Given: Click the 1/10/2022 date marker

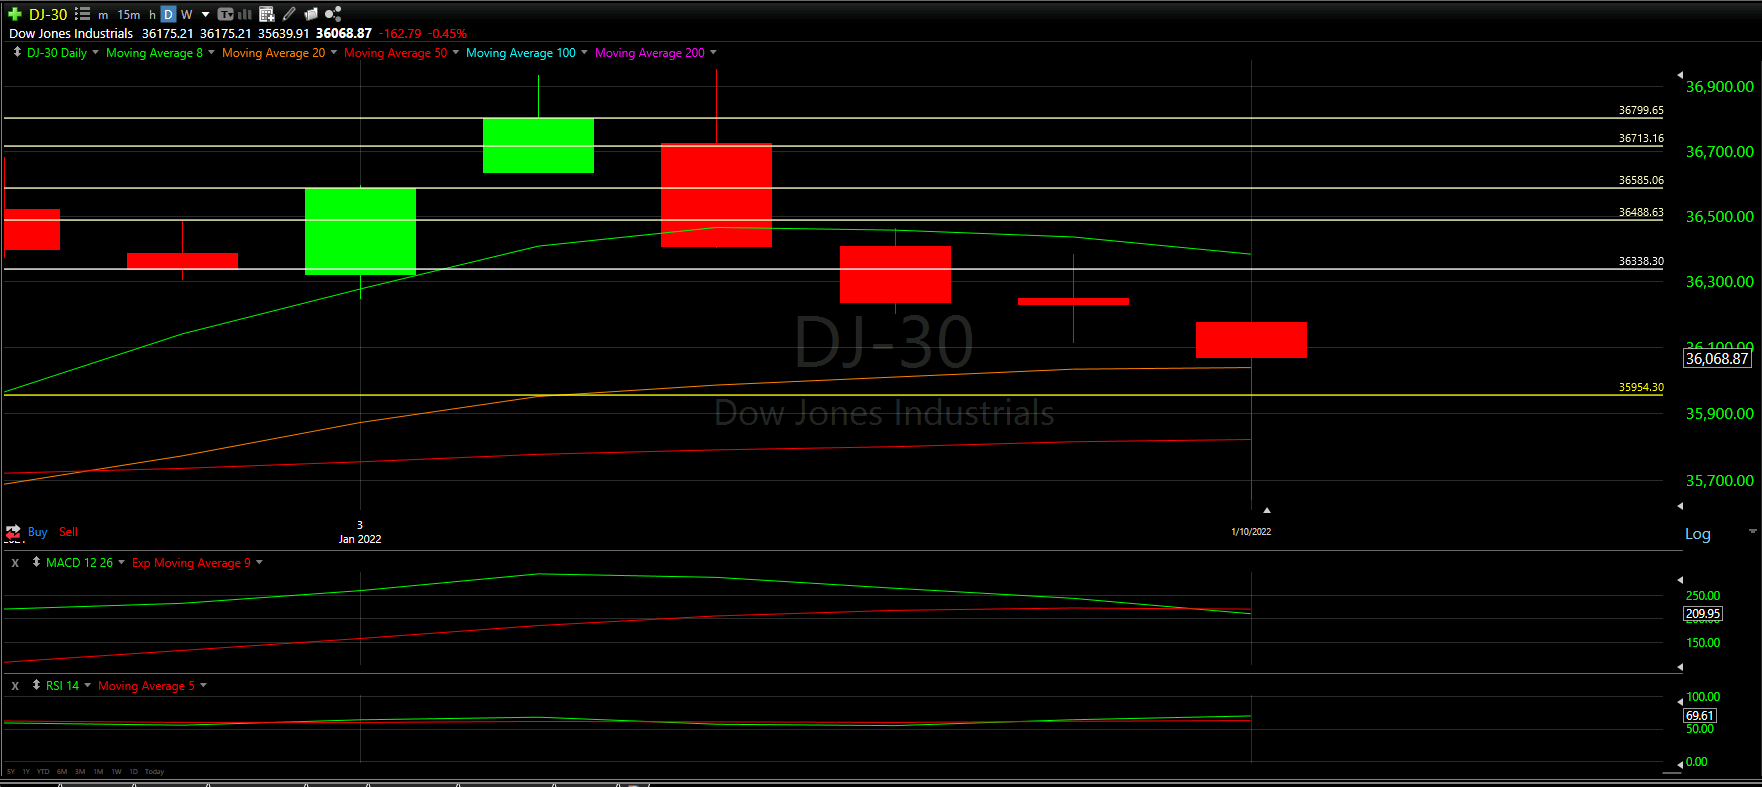Looking at the screenshot, I should click(1251, 532).
